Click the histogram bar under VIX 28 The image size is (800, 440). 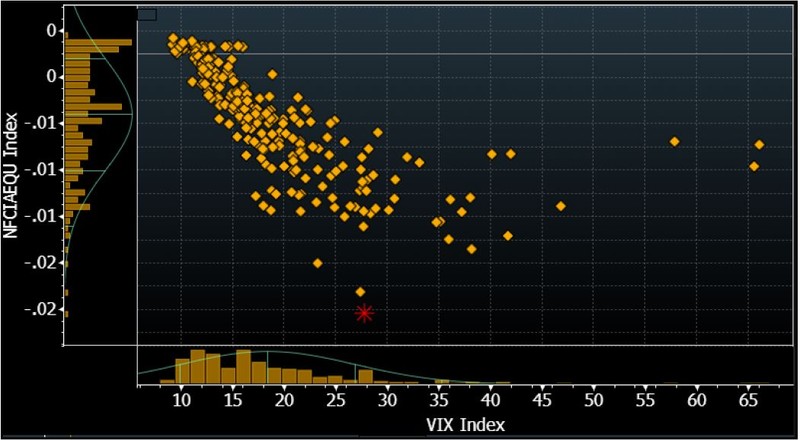pos(365,376)
